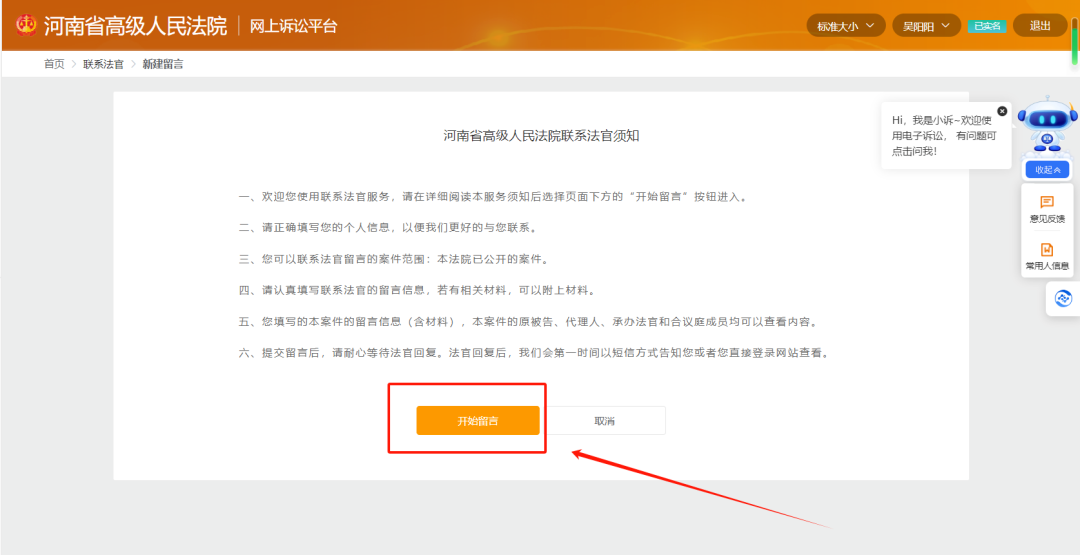Click notice item 一 about 开始留言
Viewport: 1080px width, 555px height.
(x=492, y=197)
